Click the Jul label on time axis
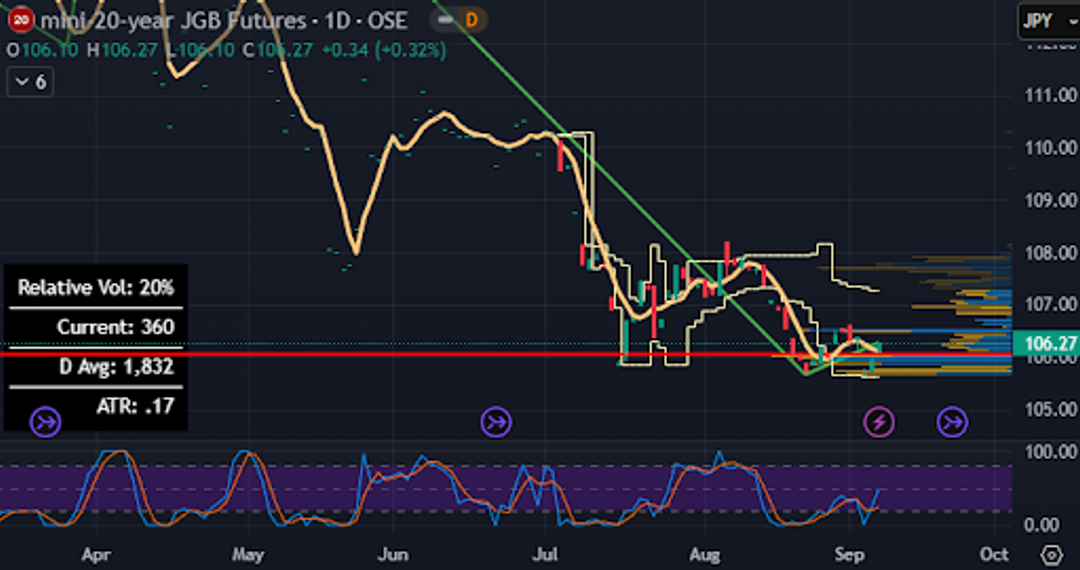Screen dimensions: 1080x570 click(546, 554)
